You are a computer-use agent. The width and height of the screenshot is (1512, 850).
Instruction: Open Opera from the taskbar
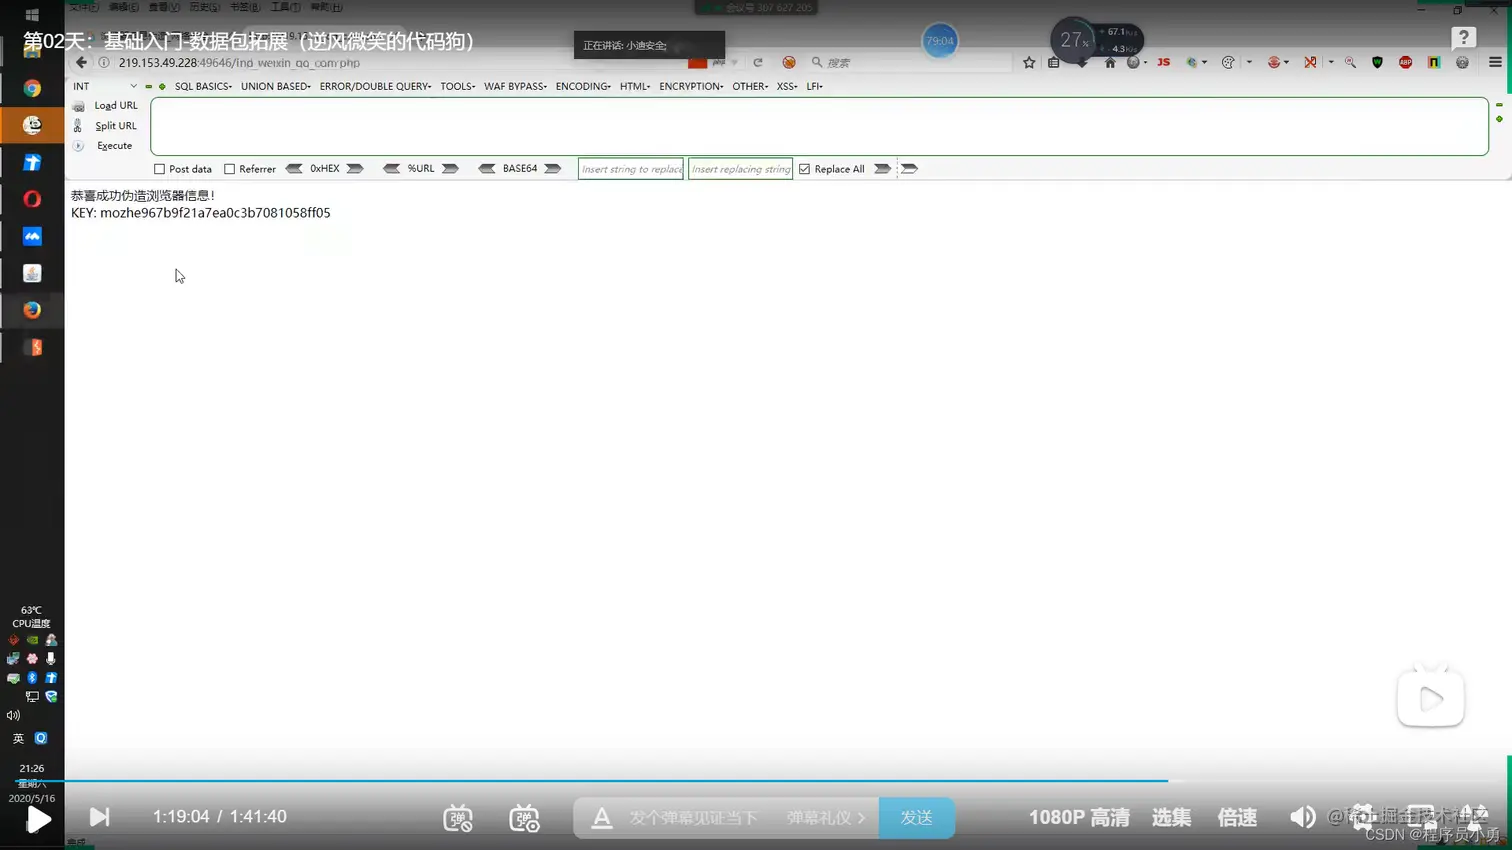pyautogui.click(x=32, y=199)
